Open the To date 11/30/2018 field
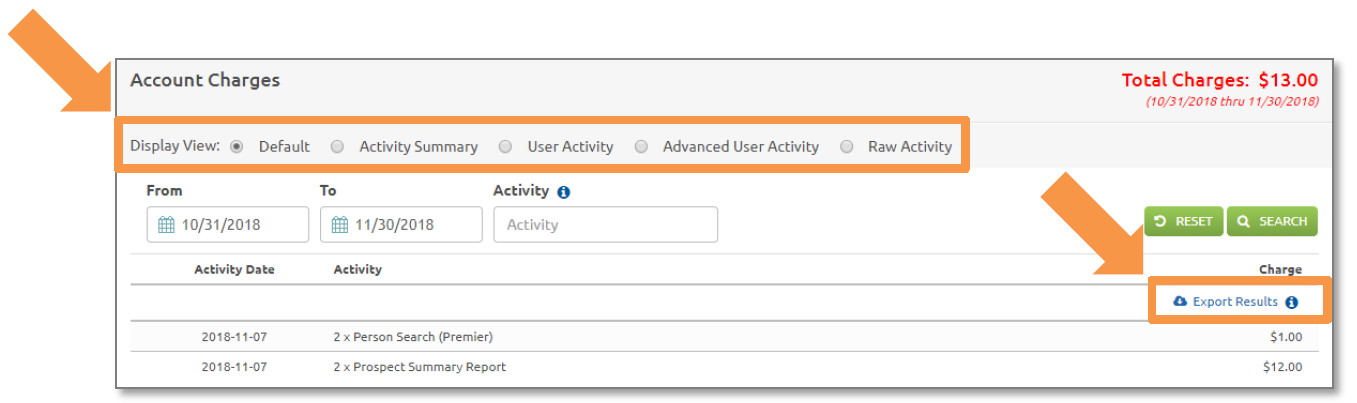1357x403 pixels. (401, 224)
